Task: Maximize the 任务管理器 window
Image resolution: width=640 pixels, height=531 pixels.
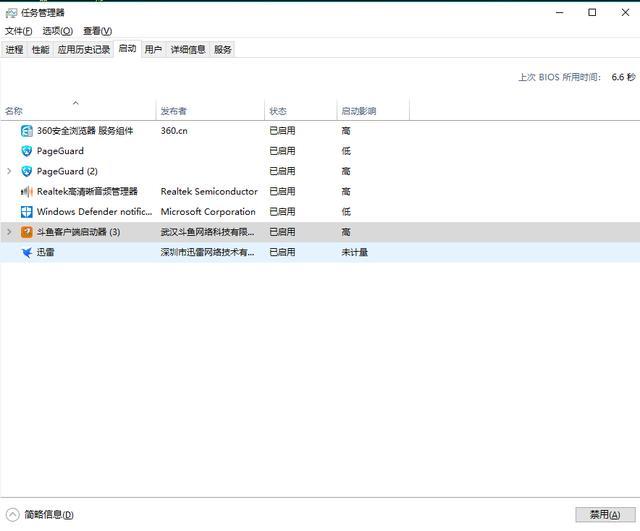Action: (592, 13)
